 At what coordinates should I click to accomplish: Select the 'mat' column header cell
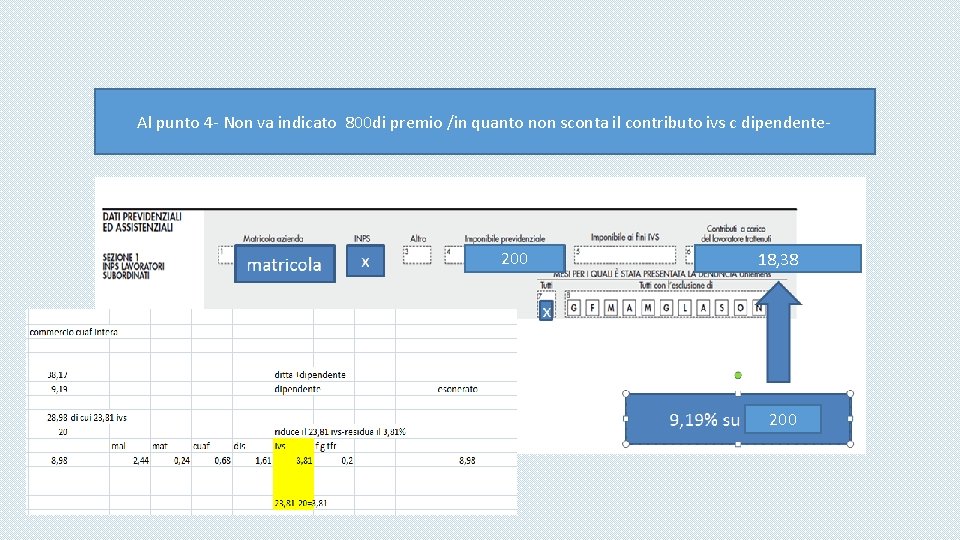click(171, 446)
